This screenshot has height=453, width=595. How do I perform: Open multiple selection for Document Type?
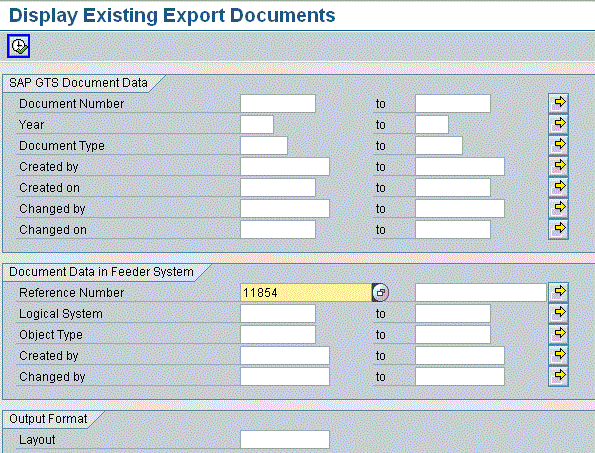click(558, 145)
